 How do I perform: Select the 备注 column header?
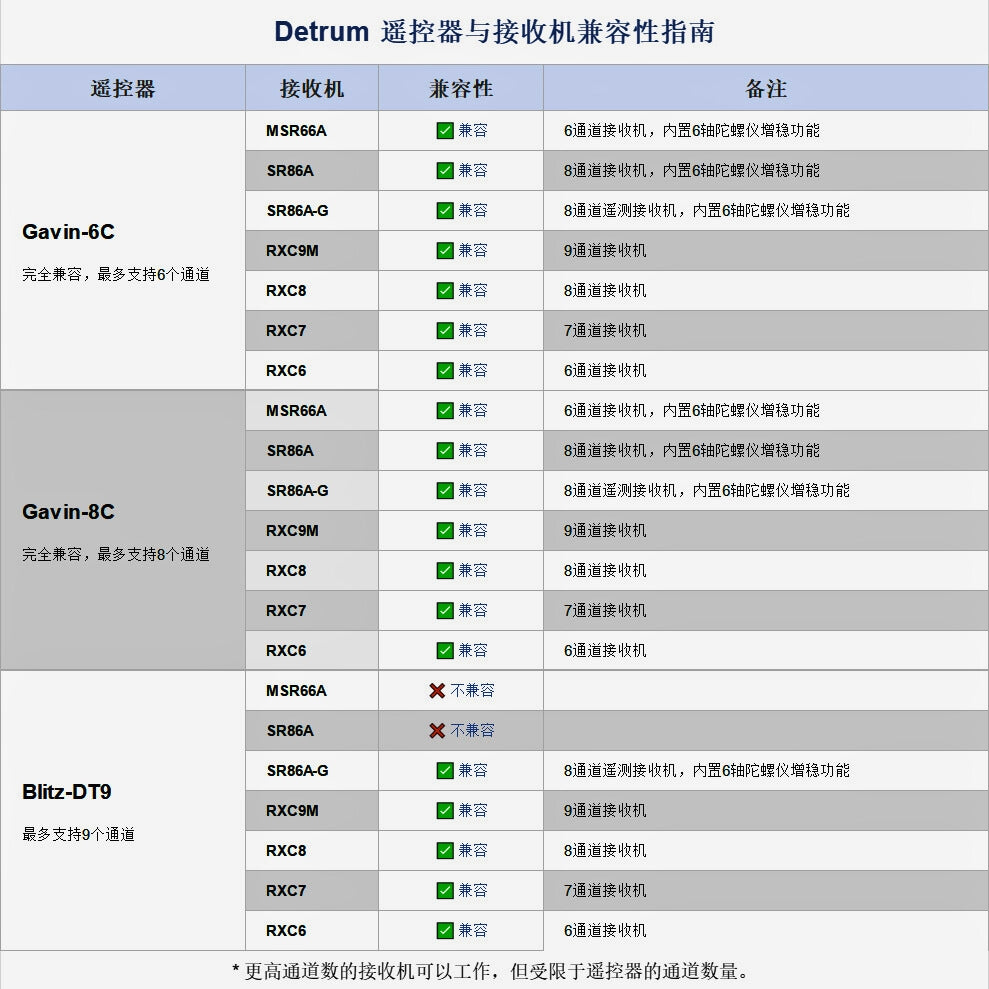(x=764, y=88)
